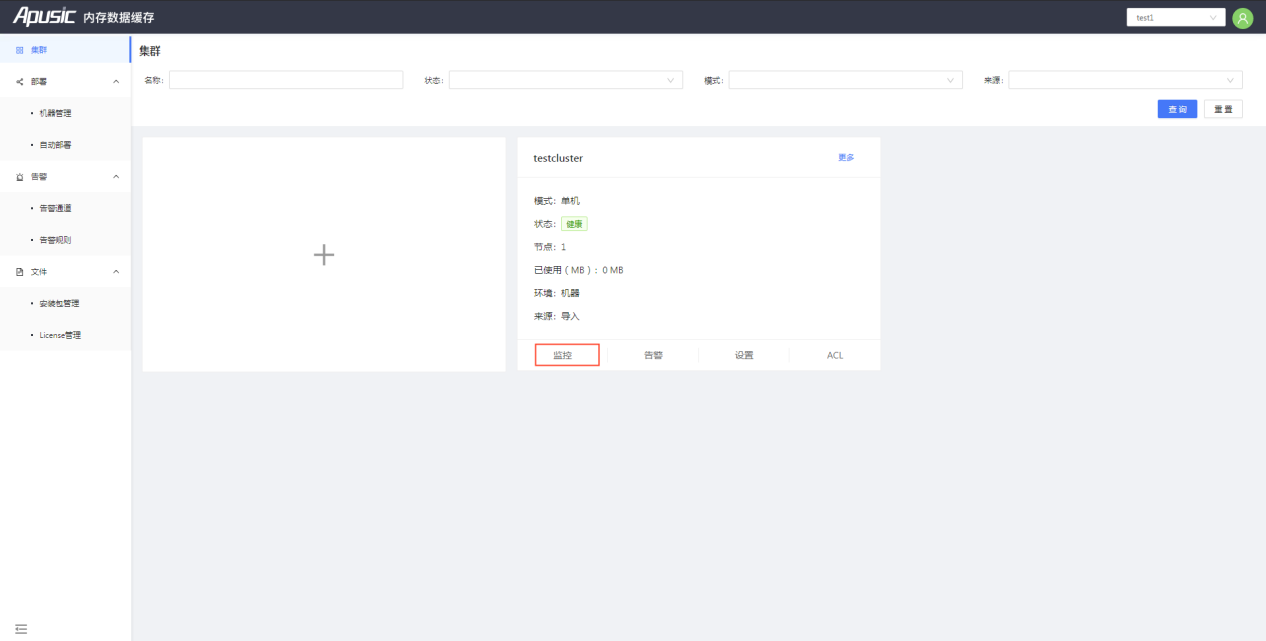
Task: Collapse the 文件 sidebar section
Action: pos(65,271)
